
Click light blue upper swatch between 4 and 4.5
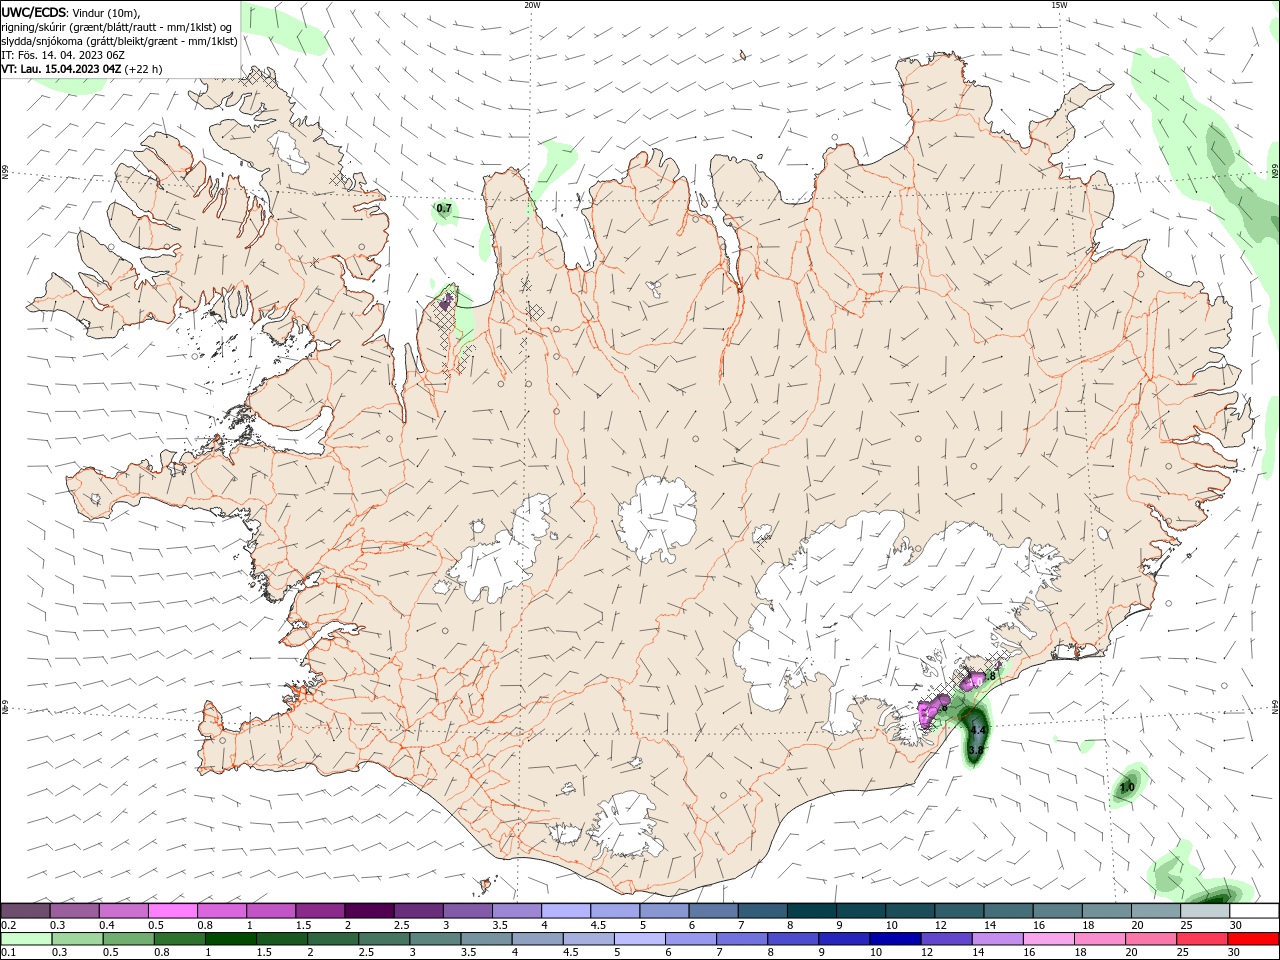tap(565, 911)
